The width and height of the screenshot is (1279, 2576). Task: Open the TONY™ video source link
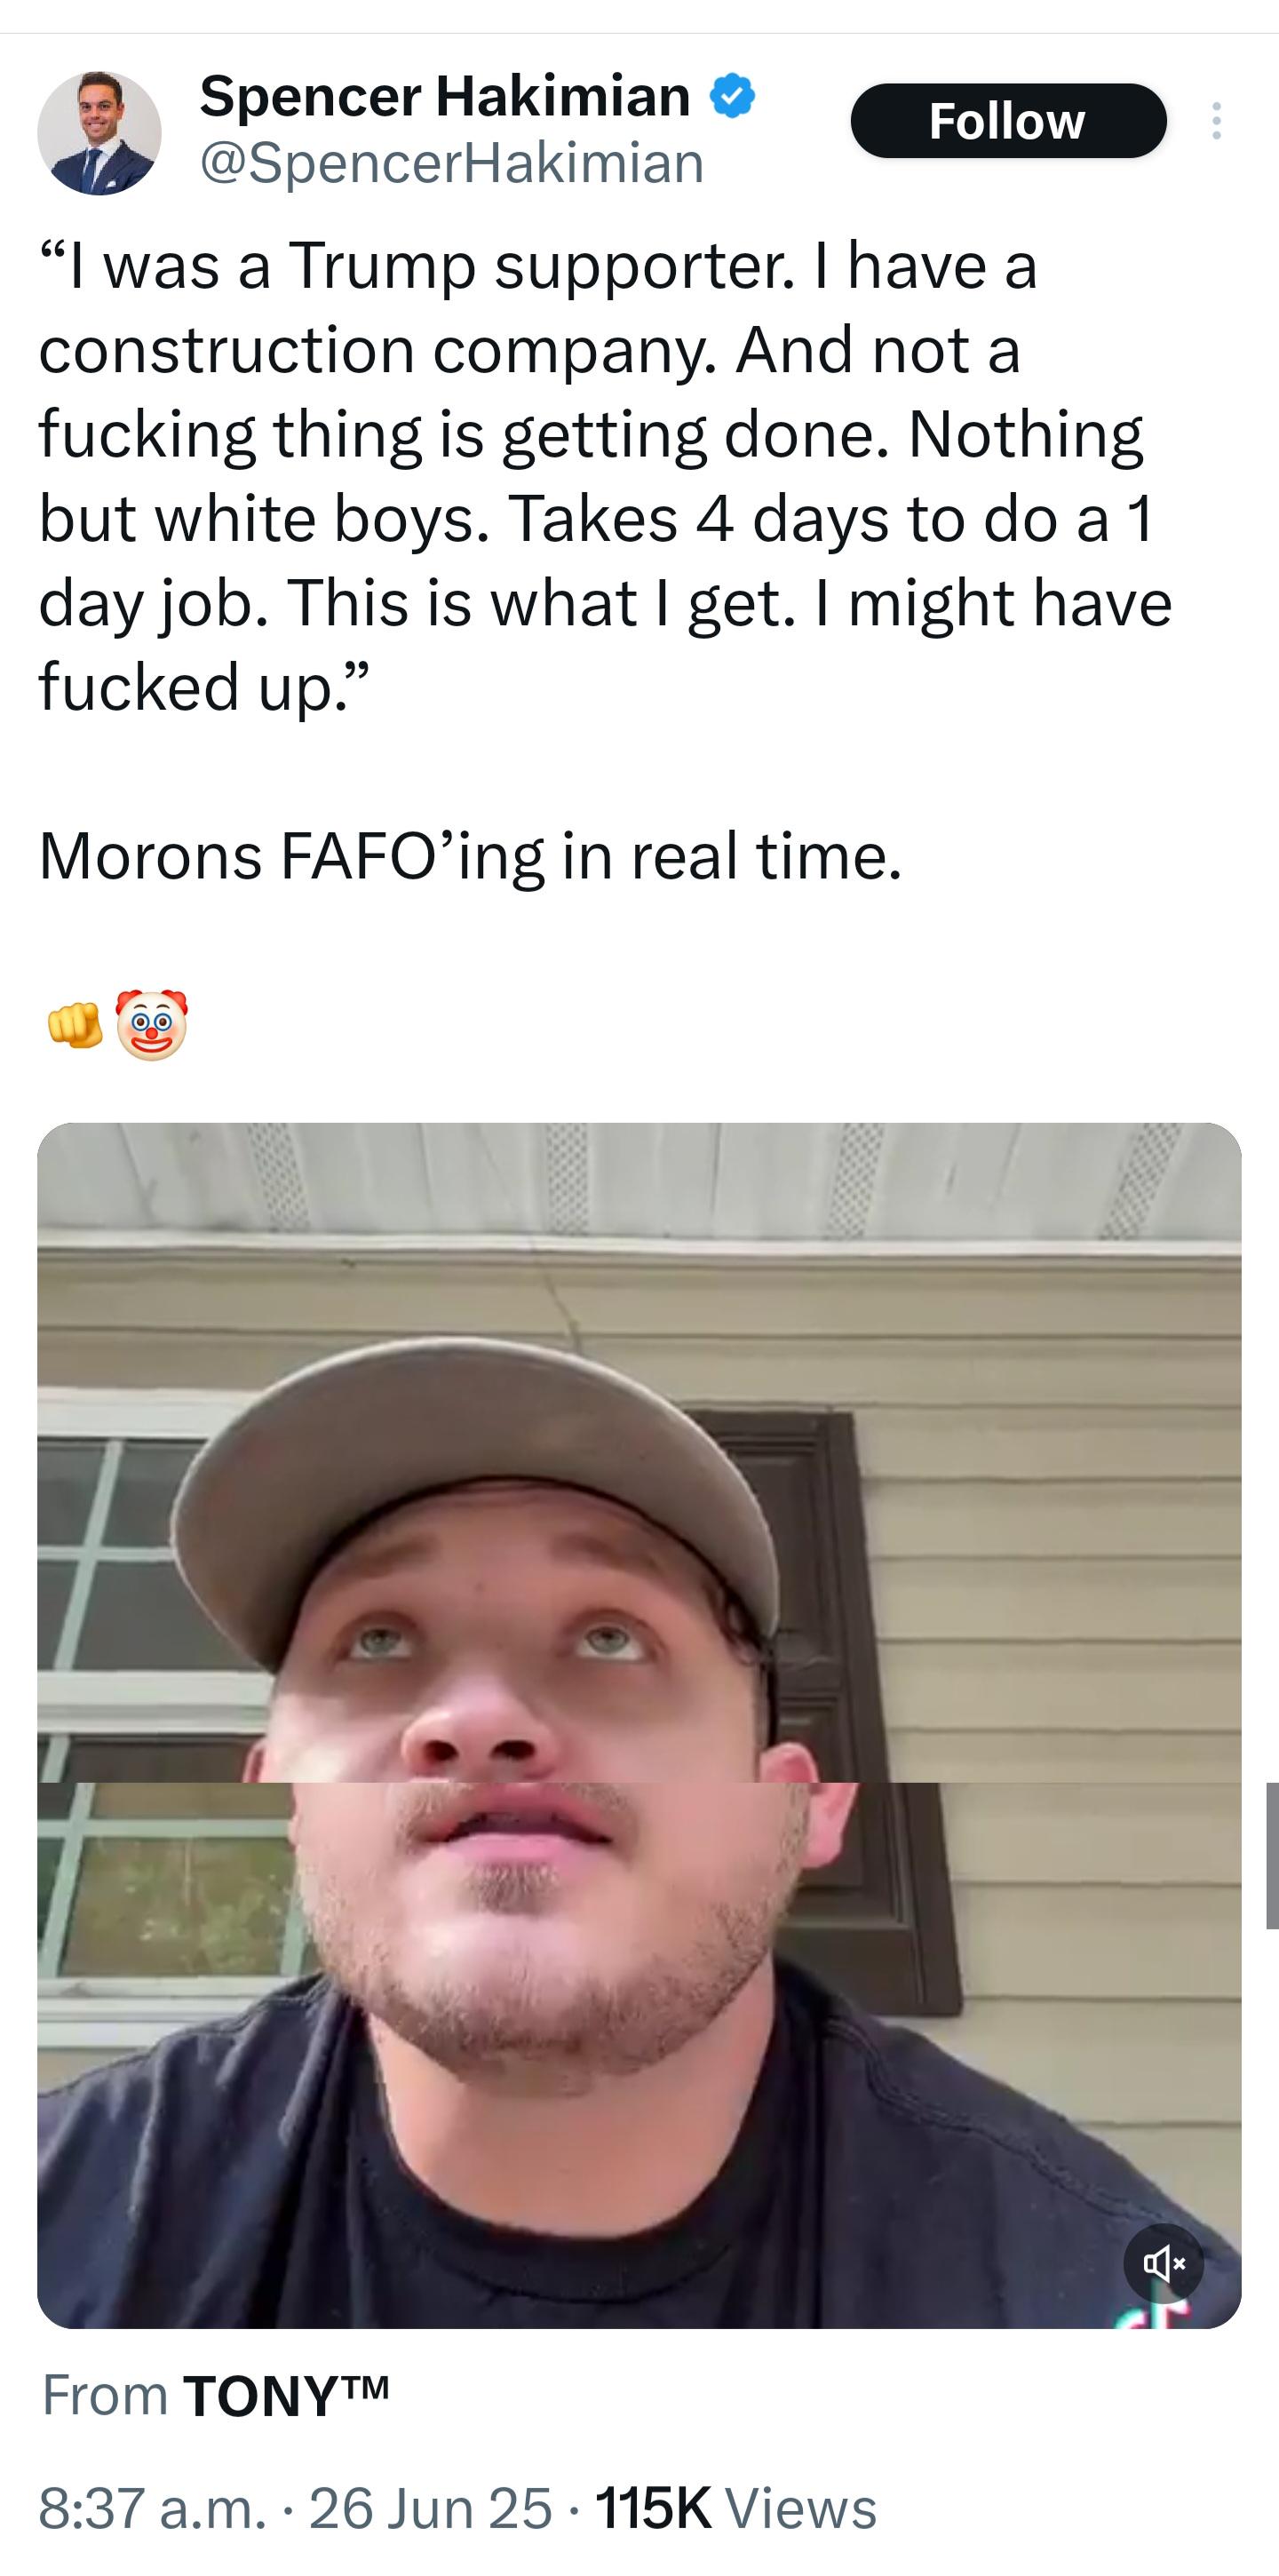(286, 2397)
